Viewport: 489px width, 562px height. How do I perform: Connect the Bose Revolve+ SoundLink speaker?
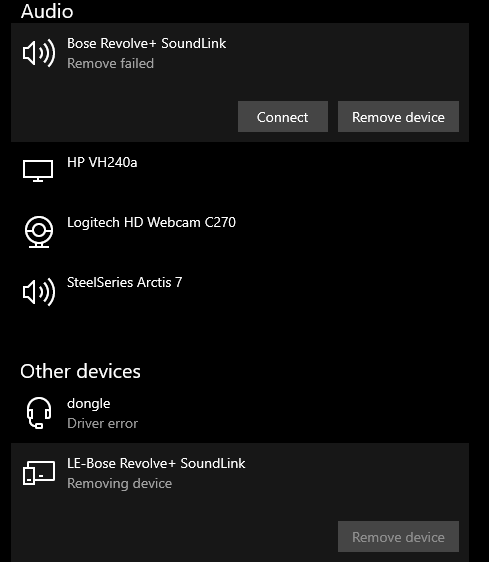pos(283,117)
